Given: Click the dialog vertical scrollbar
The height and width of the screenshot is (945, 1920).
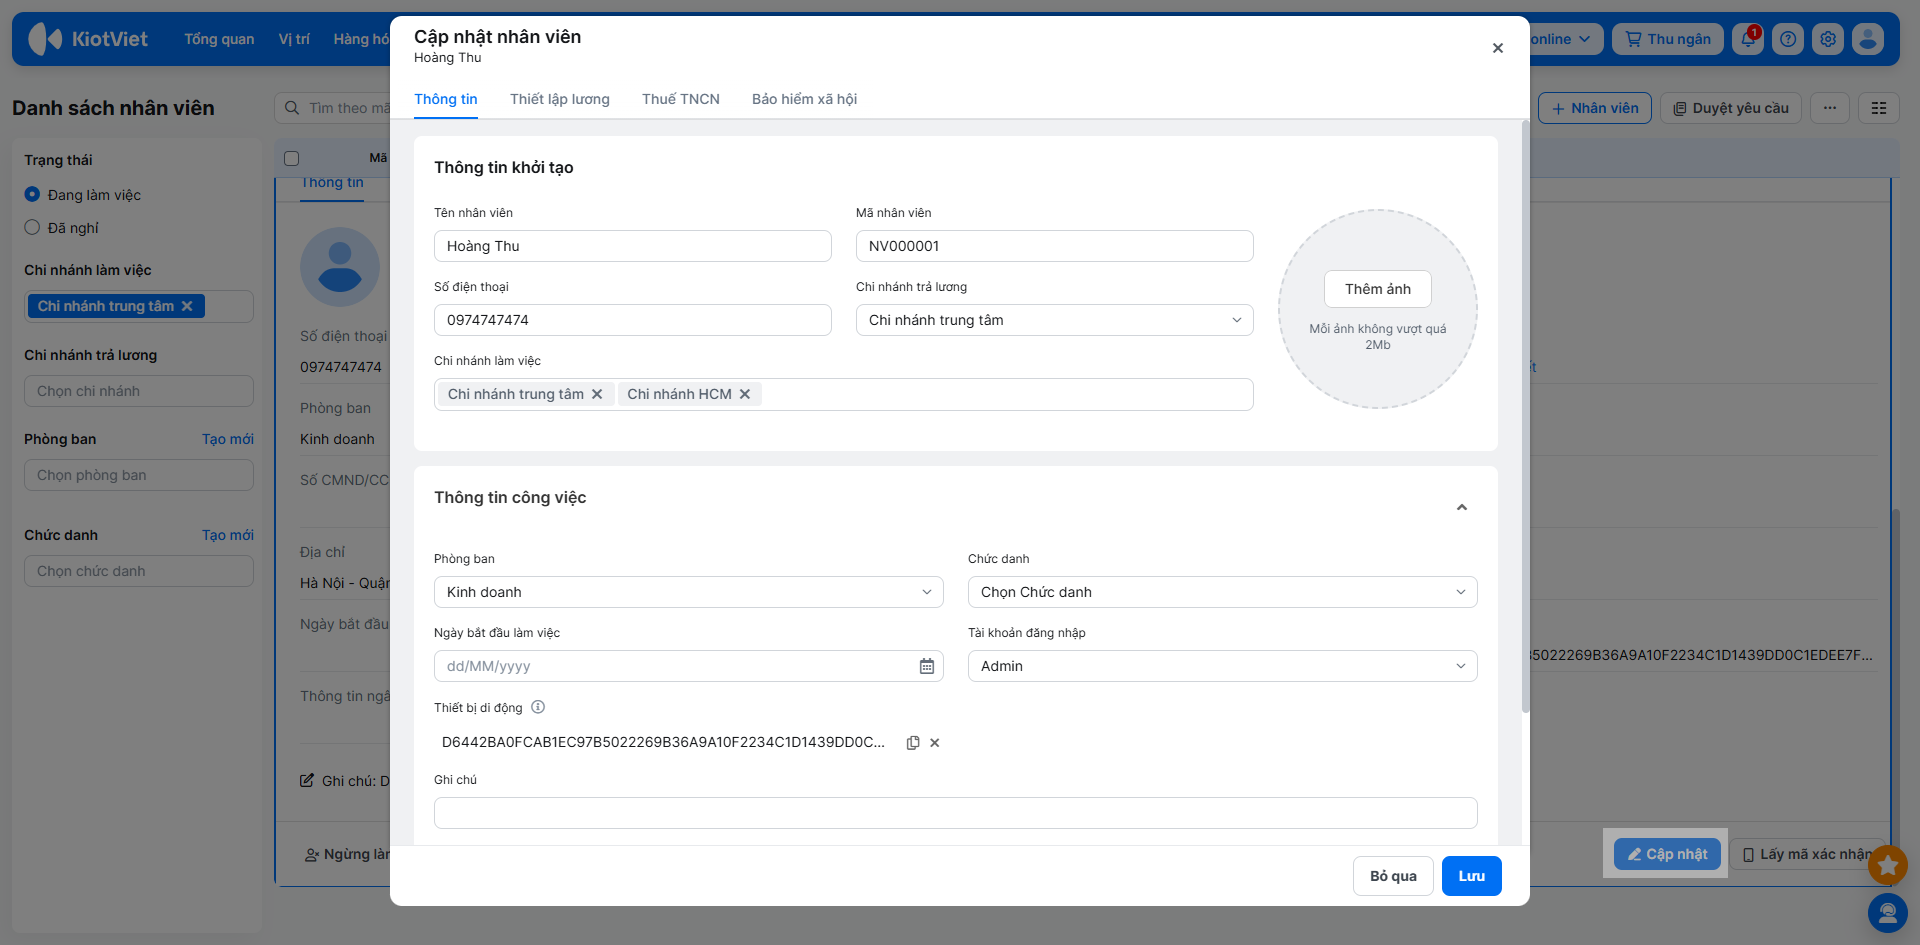Looking at the screenshot, I should (1525, 416).
